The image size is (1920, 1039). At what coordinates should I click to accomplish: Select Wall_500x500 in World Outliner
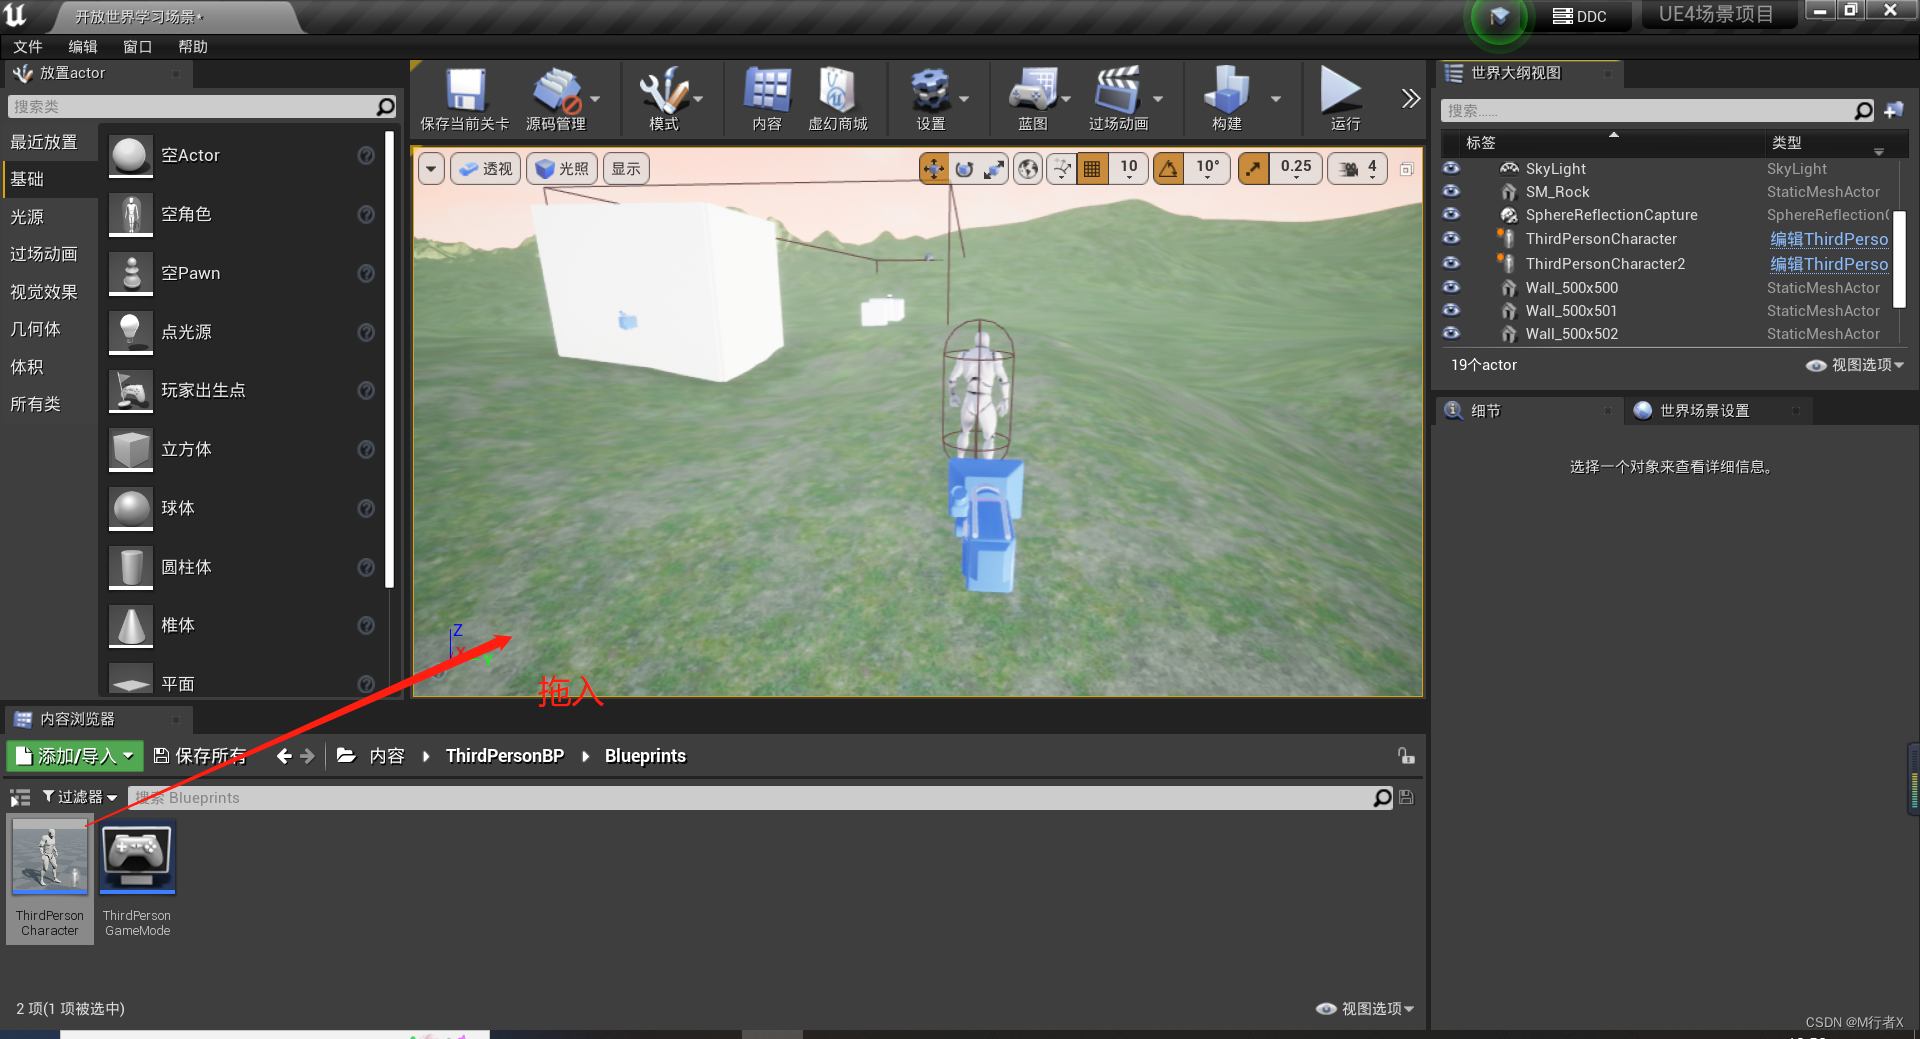1571,288
